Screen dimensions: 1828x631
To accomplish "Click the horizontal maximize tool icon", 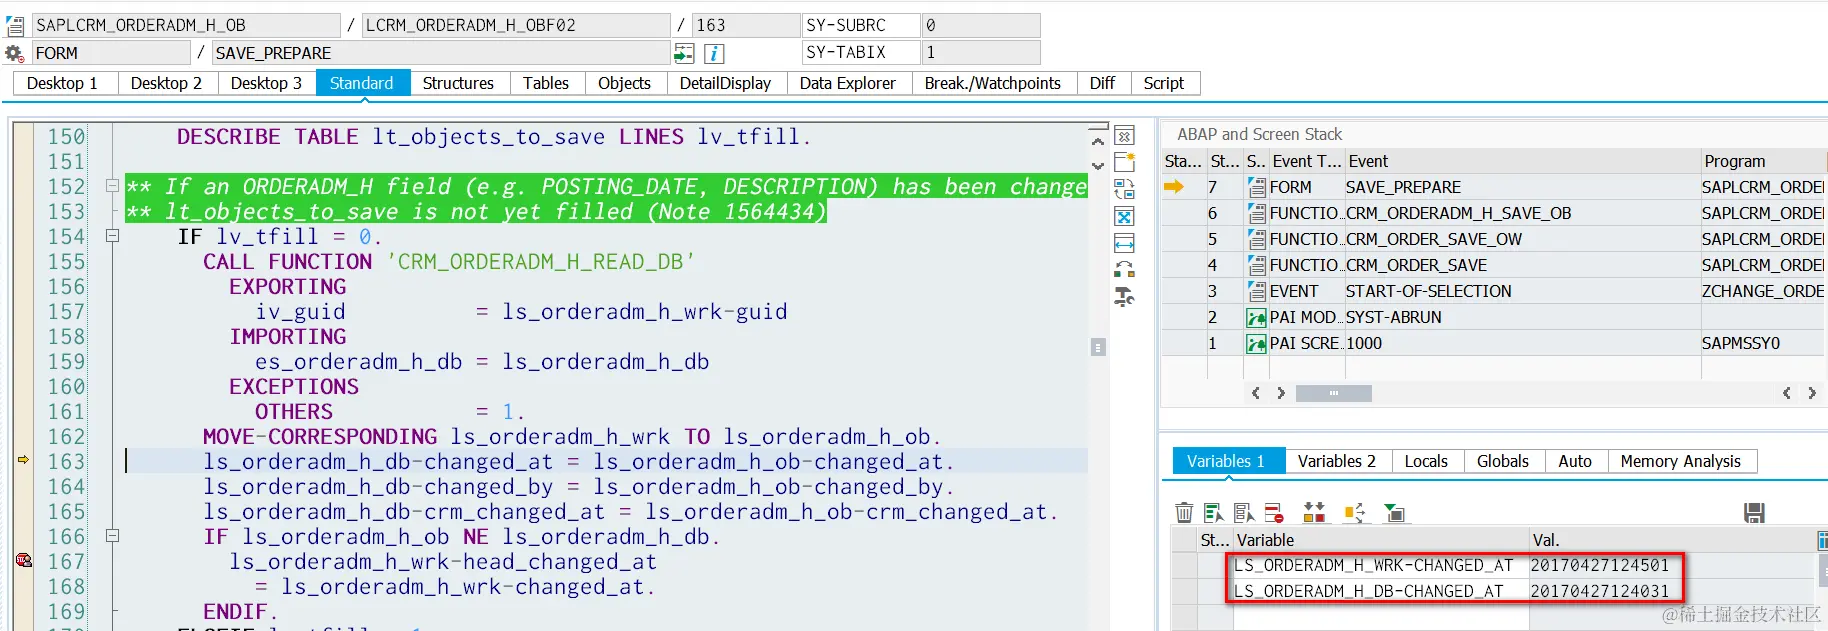I will (x=1124, y=243).
